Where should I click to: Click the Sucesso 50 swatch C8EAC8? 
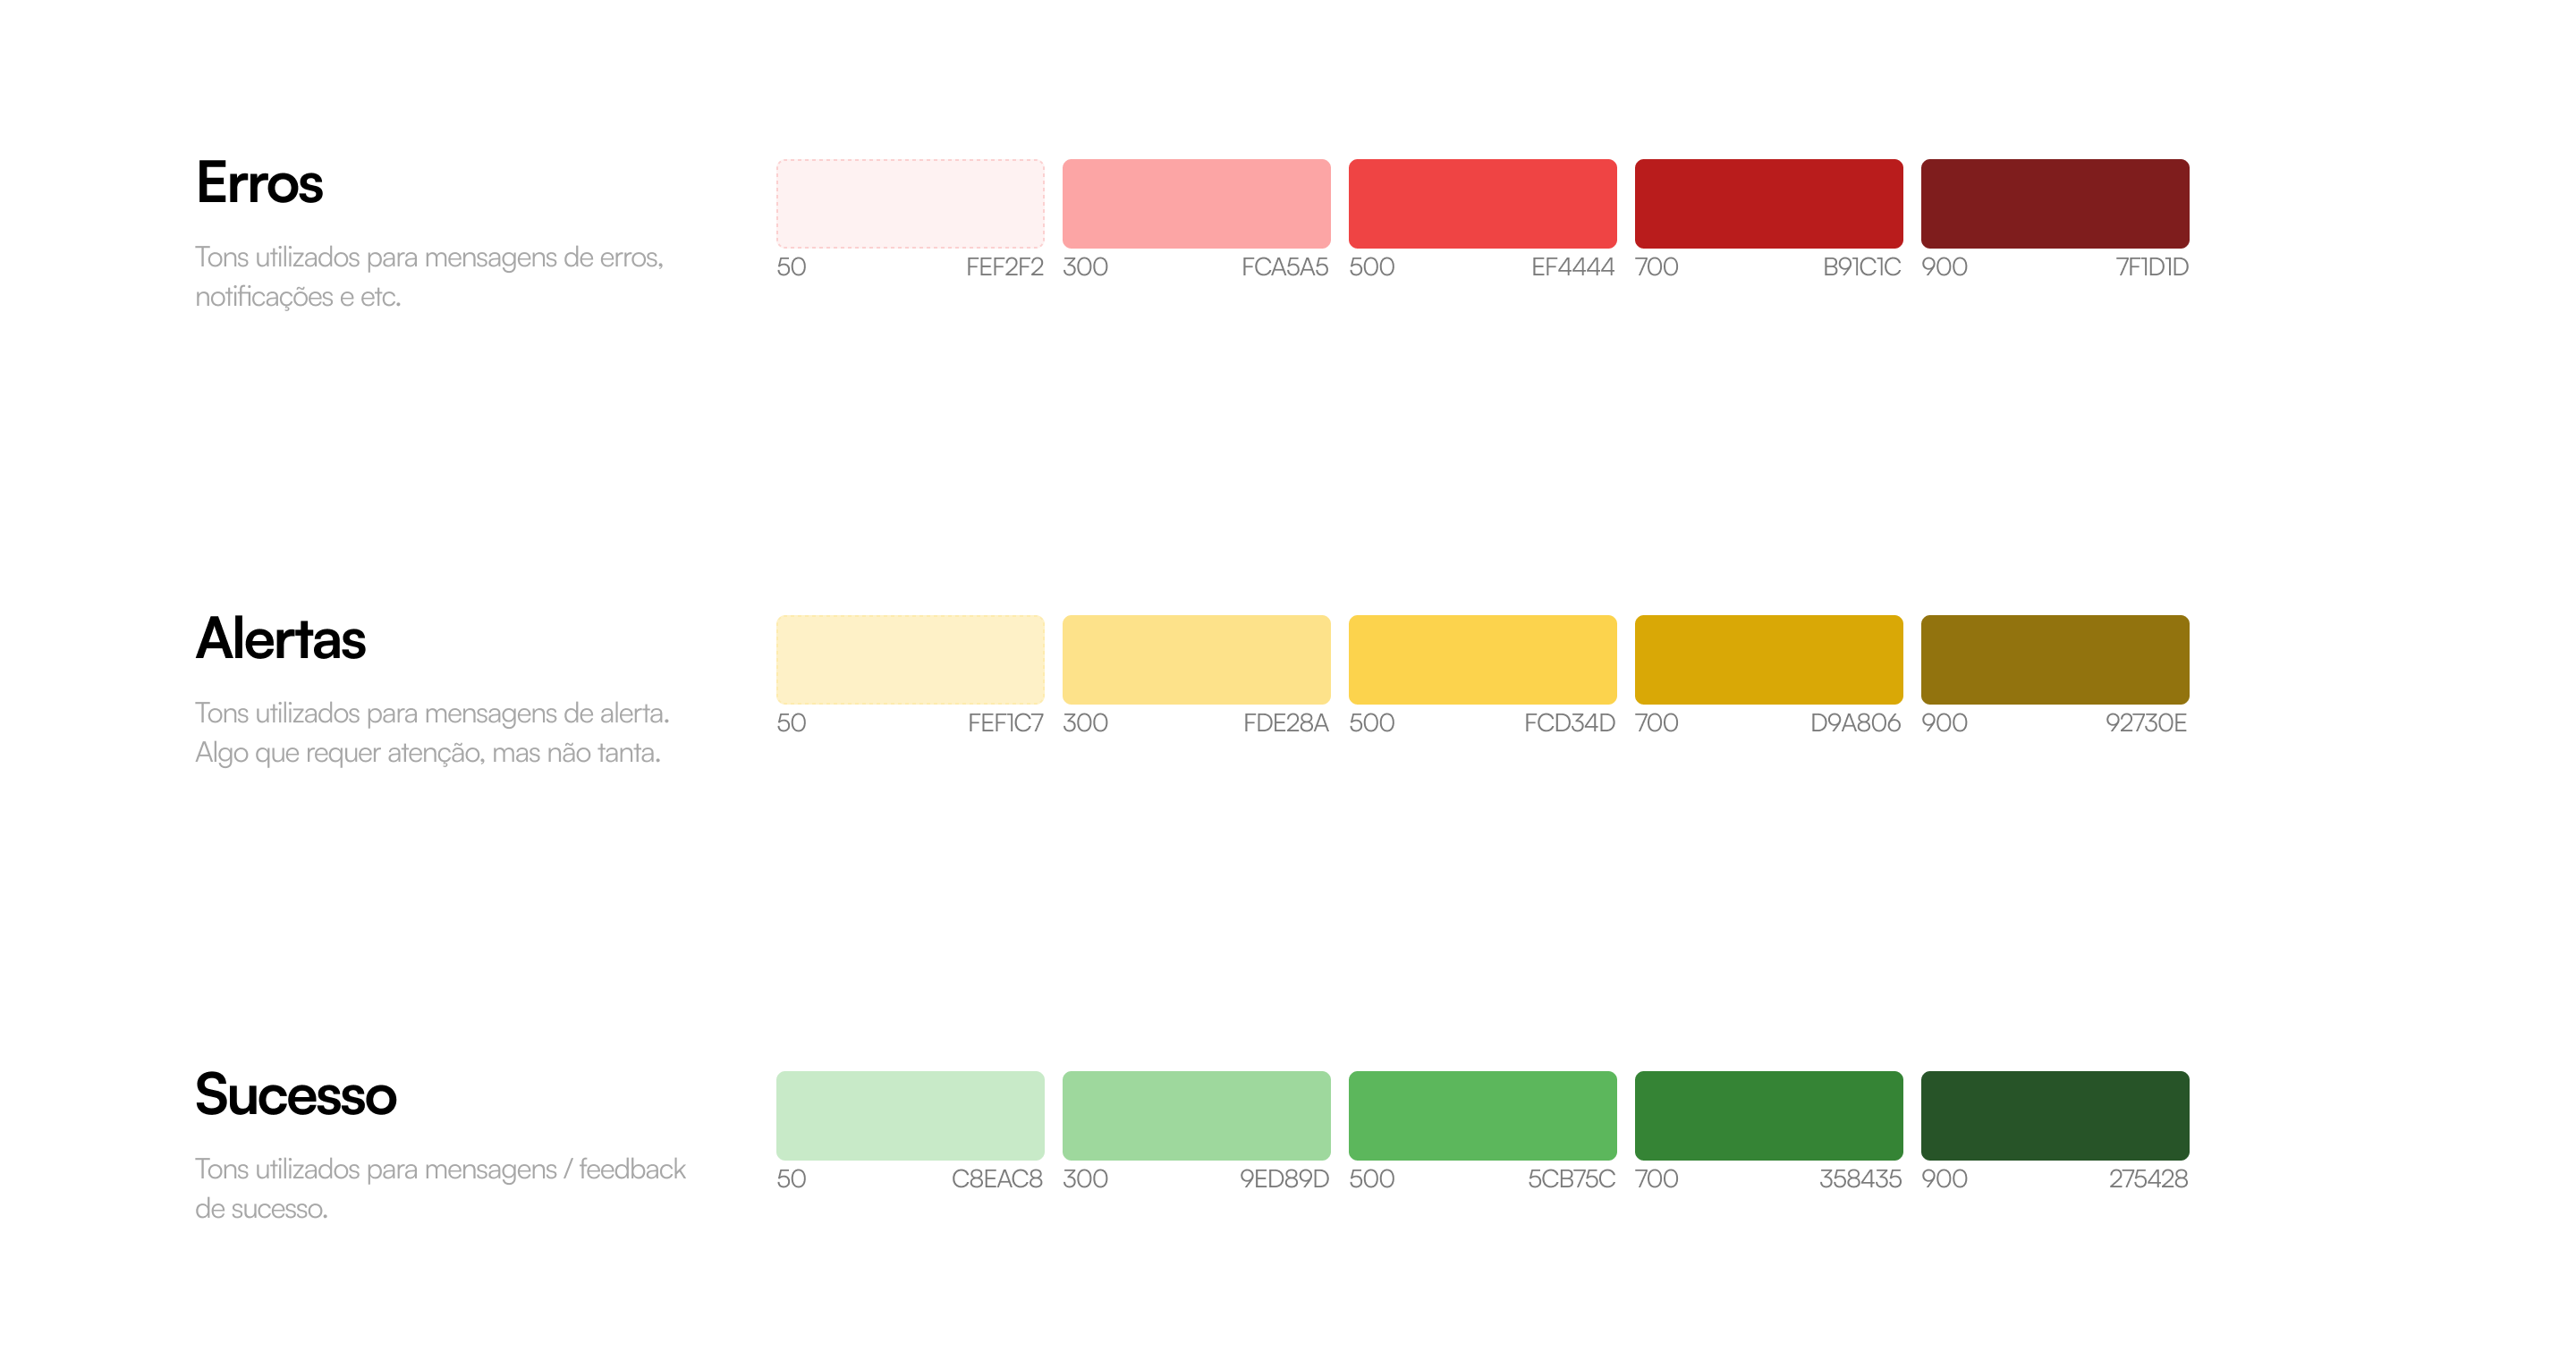pos(910,1115)
